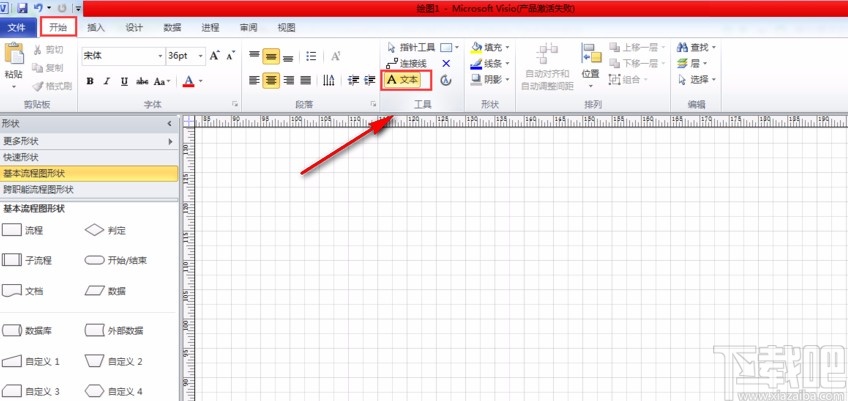The height and width of the screenshot is (401, 848).
Task: Collapse the Shapes (形状) pane chevron
Action: [169, 124]
